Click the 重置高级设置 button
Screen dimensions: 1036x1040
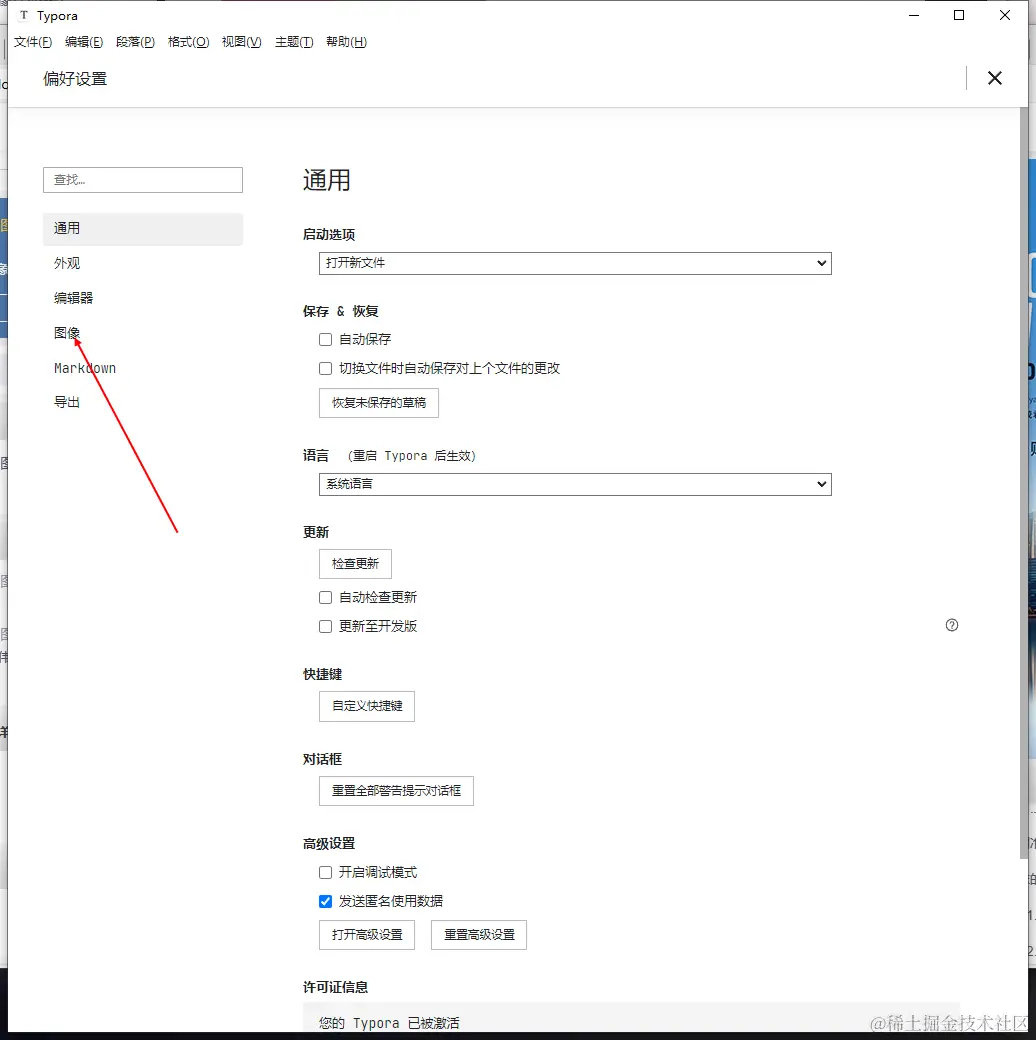click(479, 935)
